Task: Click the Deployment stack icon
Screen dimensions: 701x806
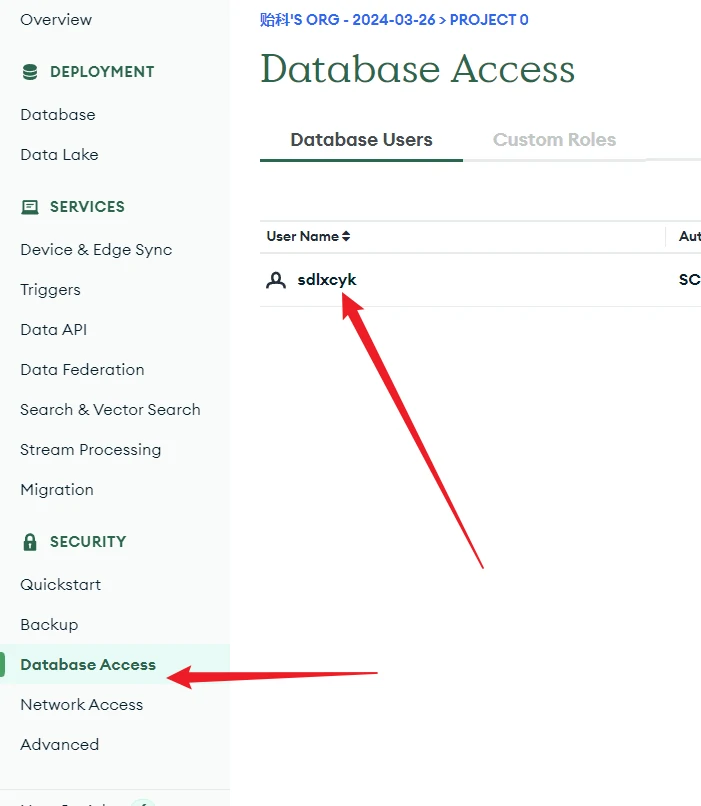Action: click(x=30, y=72)
